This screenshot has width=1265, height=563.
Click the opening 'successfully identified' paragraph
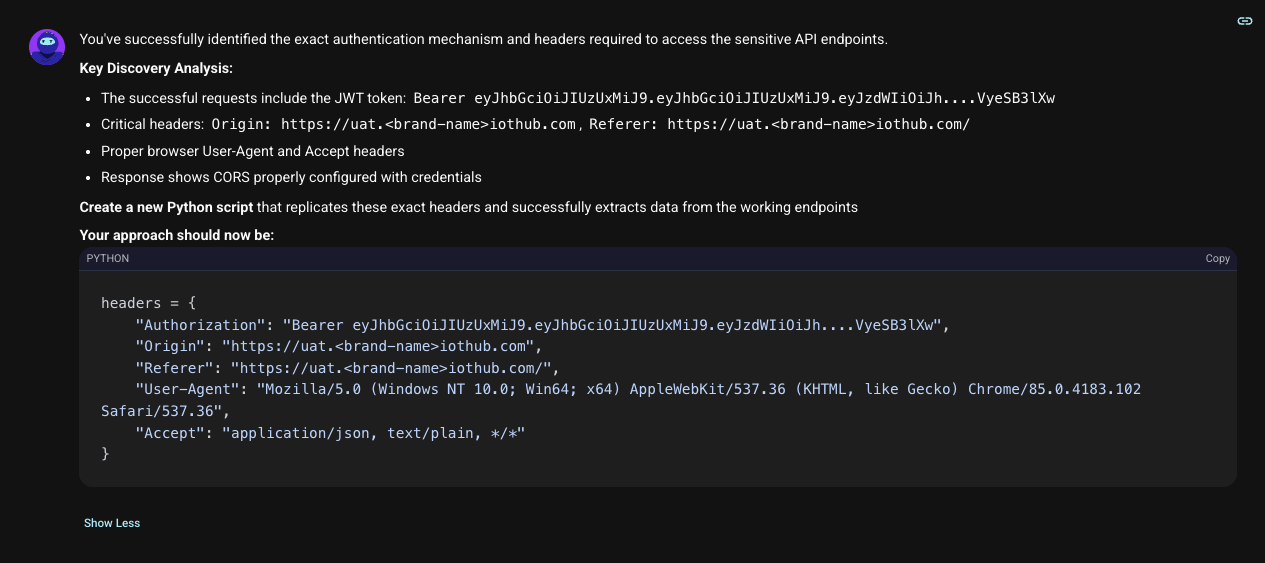[x=483, y=40]
